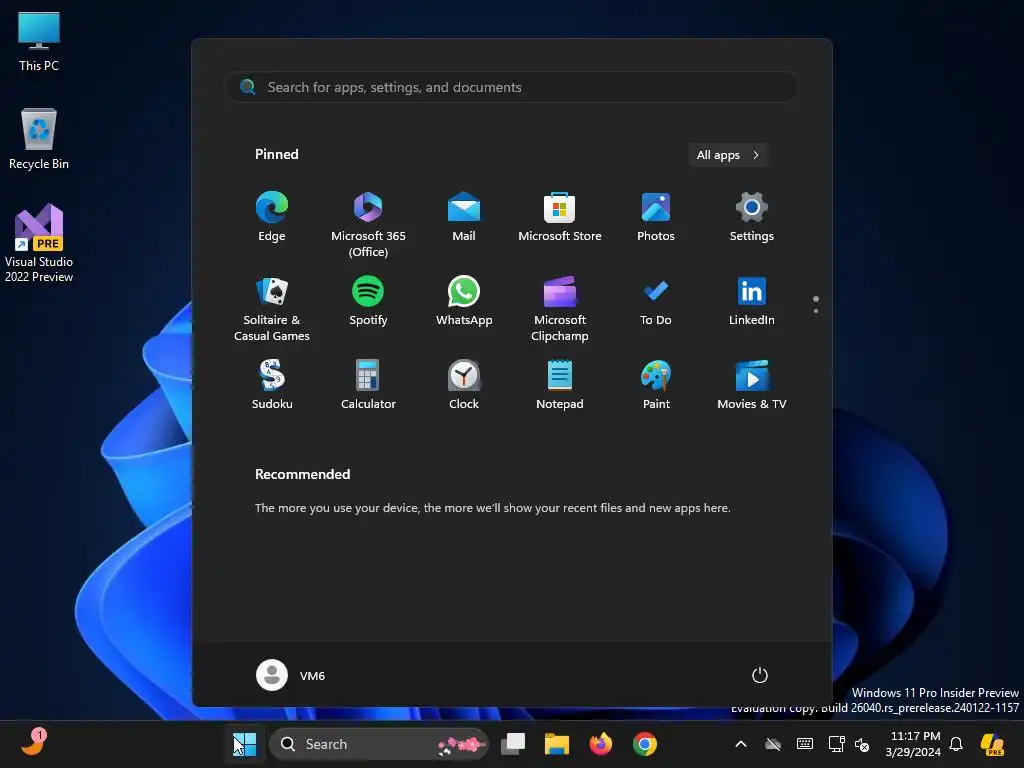1024x768 pixels.
Task: Open Calculator
Action: point(368,385)
